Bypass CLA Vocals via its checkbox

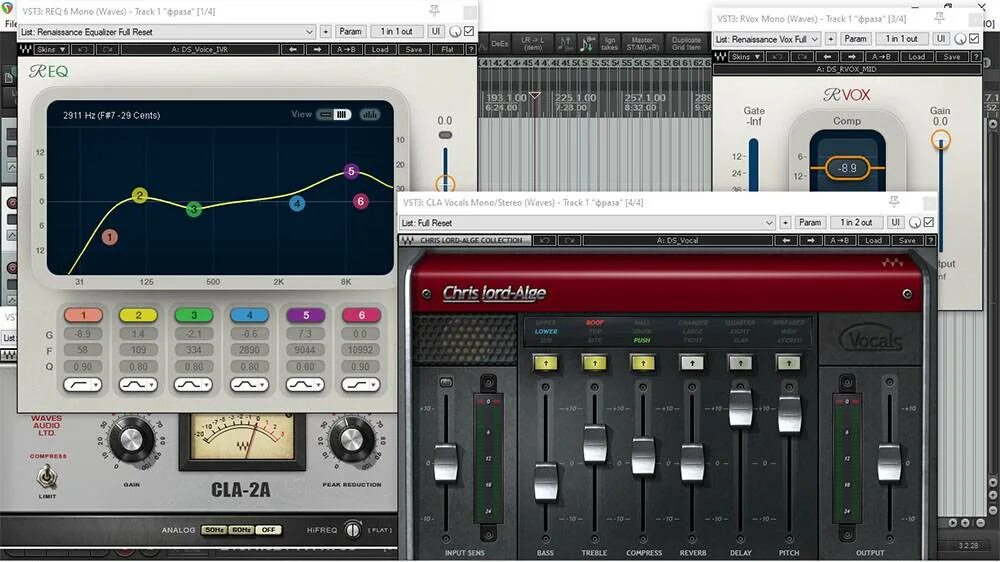click(x=929, y=222)
